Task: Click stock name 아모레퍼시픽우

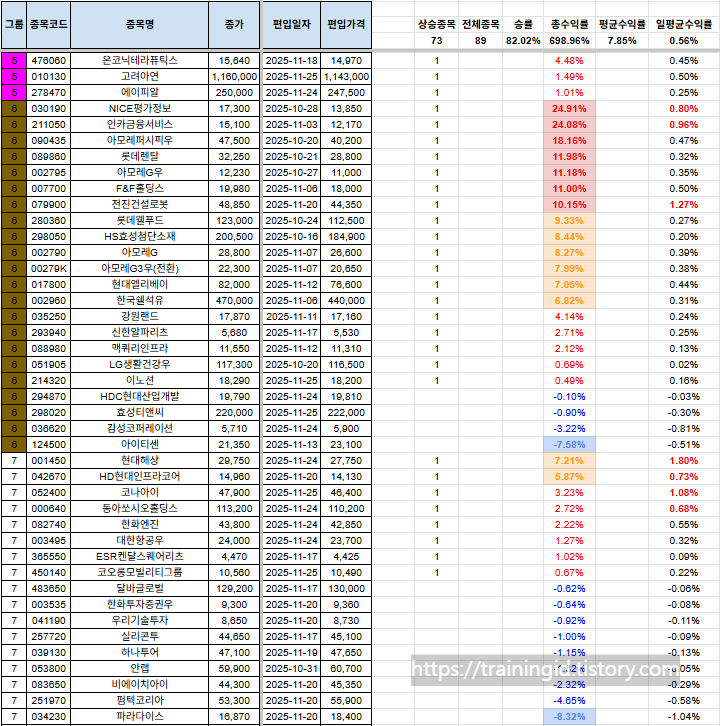Action: (x=139, y=141)
